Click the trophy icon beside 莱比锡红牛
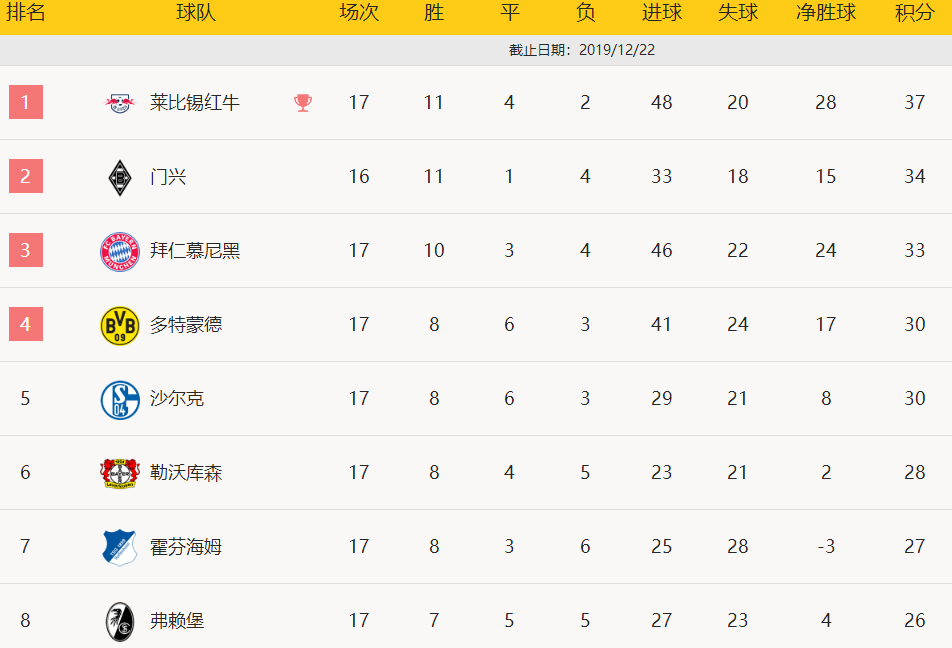Viewport: 952px width, 648px height. pyautogui.click(x=303, y=103)
